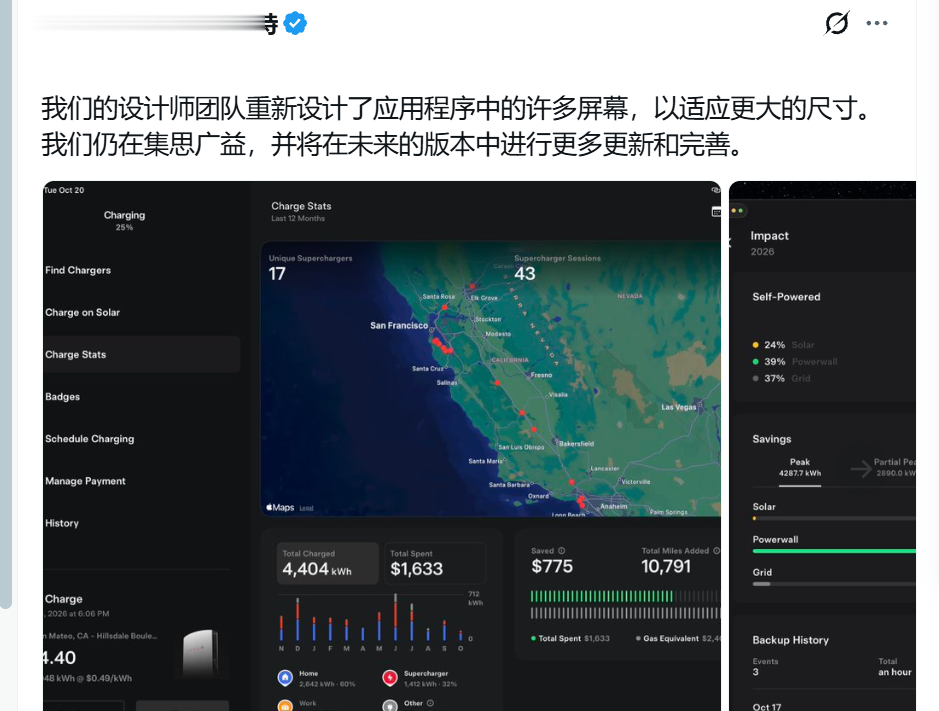The height and width of the screenshot is (711, 939).
Task: Click the Total Charged 4,404 kWh card
Action: point(328,563)
